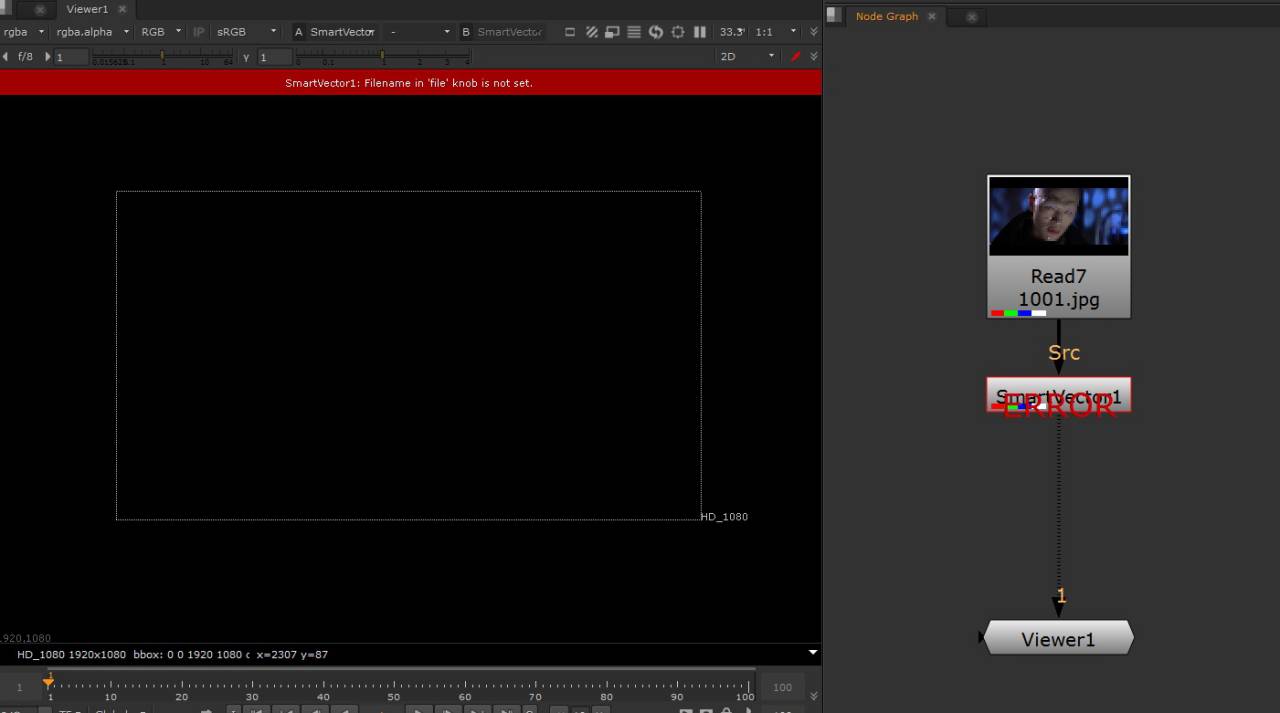Switch to the Node Graph tab

tap(886, 16)
